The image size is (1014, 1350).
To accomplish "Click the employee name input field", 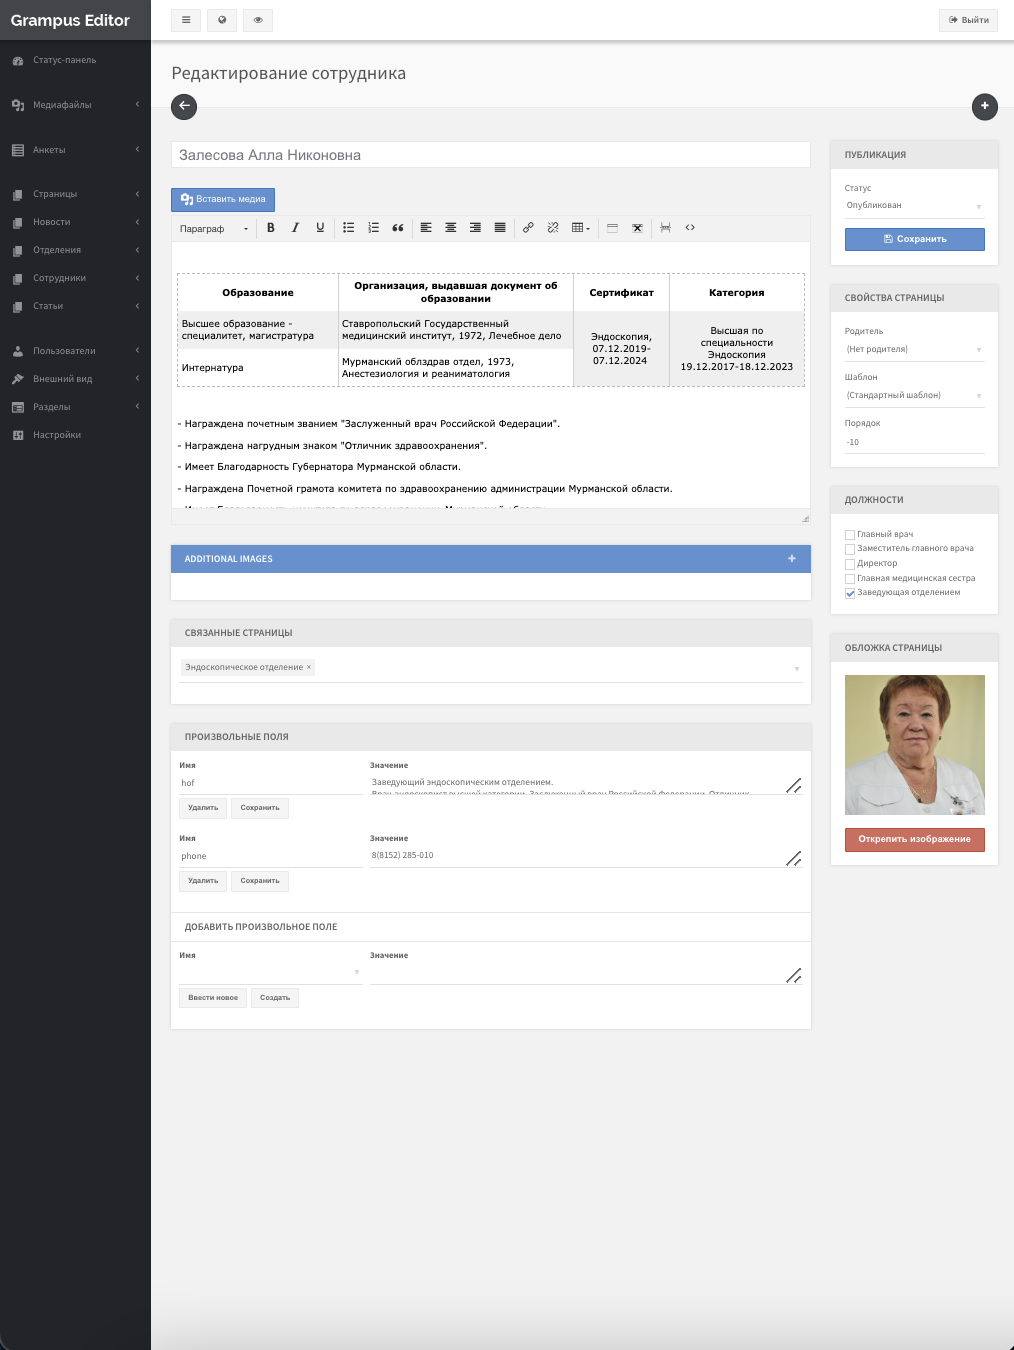I will point(490,155).
